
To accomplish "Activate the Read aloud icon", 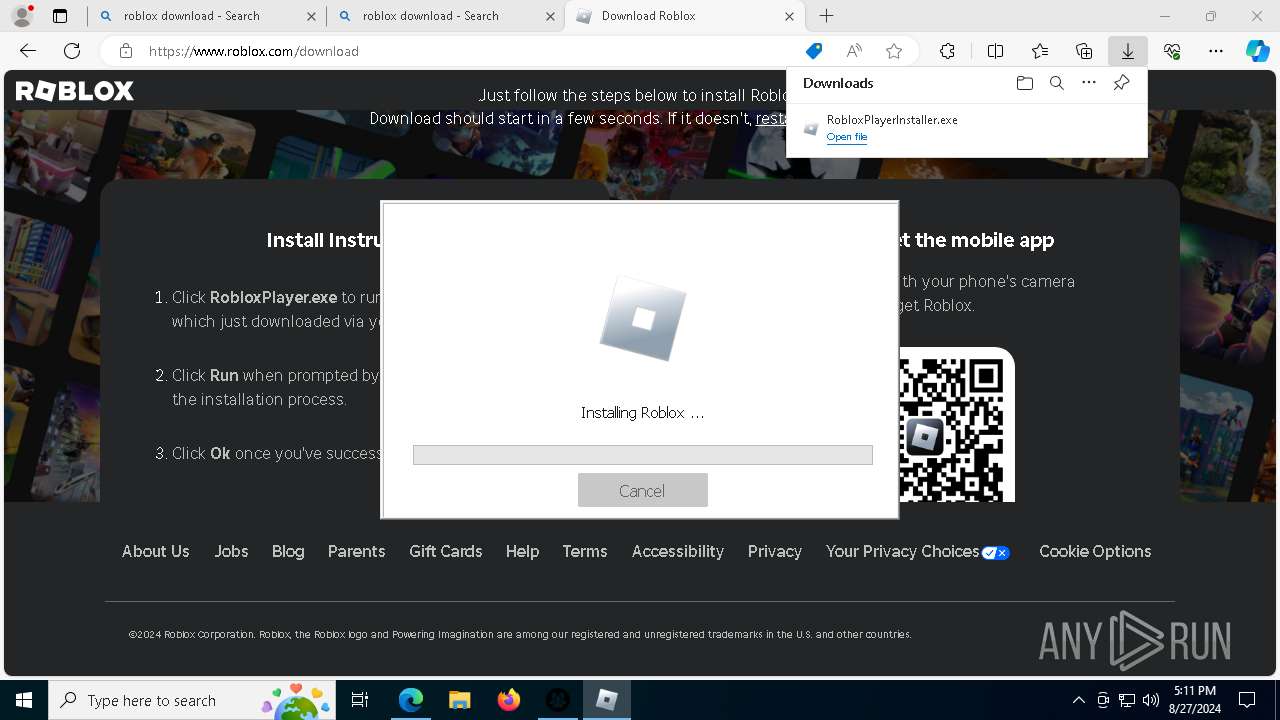I will [854, 51].
